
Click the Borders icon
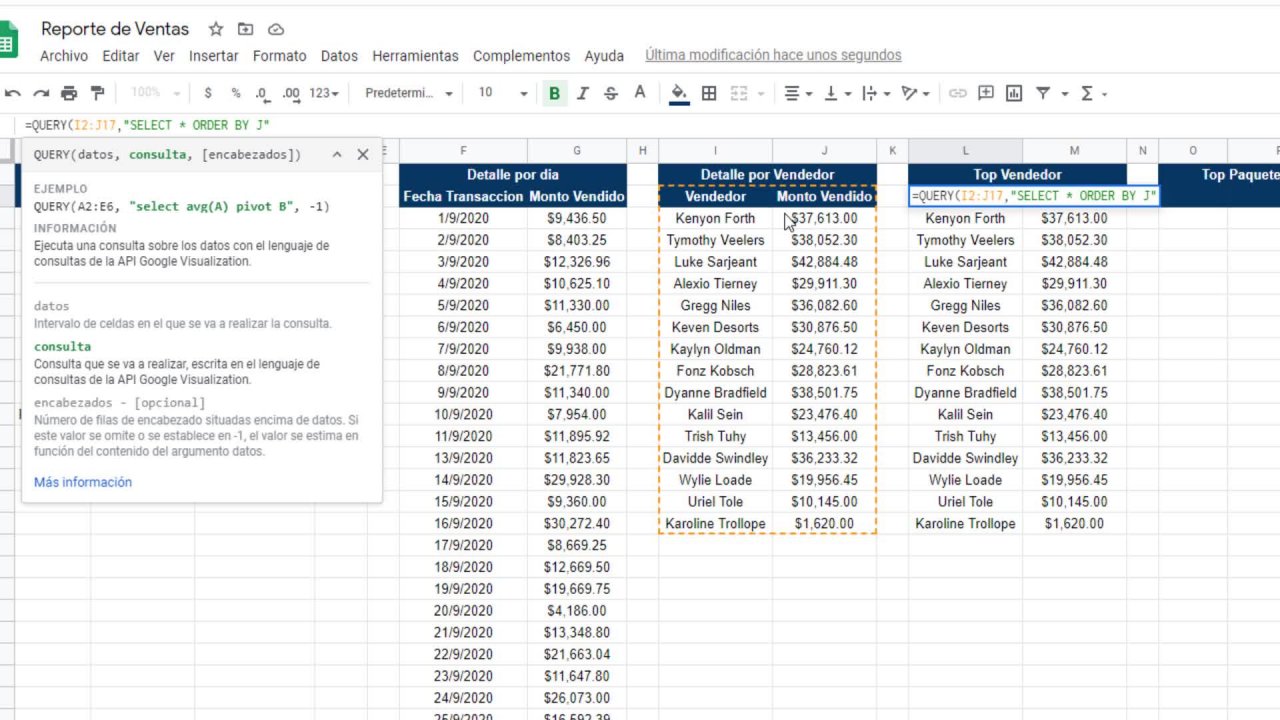pyautogui.click(x=709, y=93)
